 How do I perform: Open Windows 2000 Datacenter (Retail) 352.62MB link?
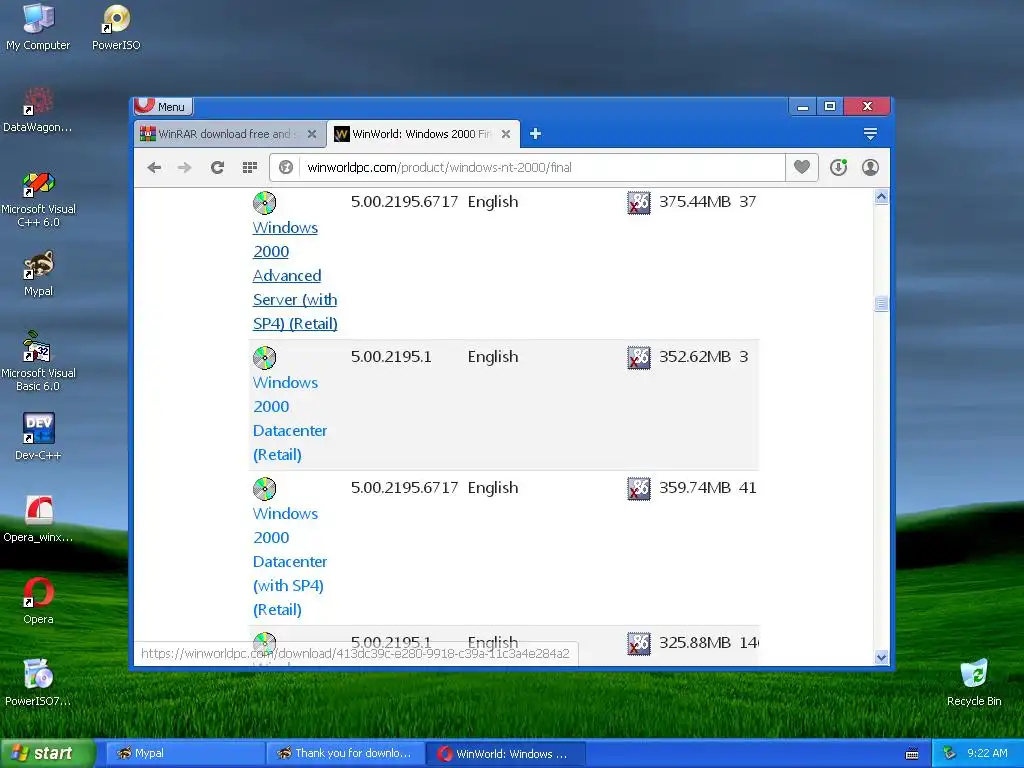pos(290,419)
